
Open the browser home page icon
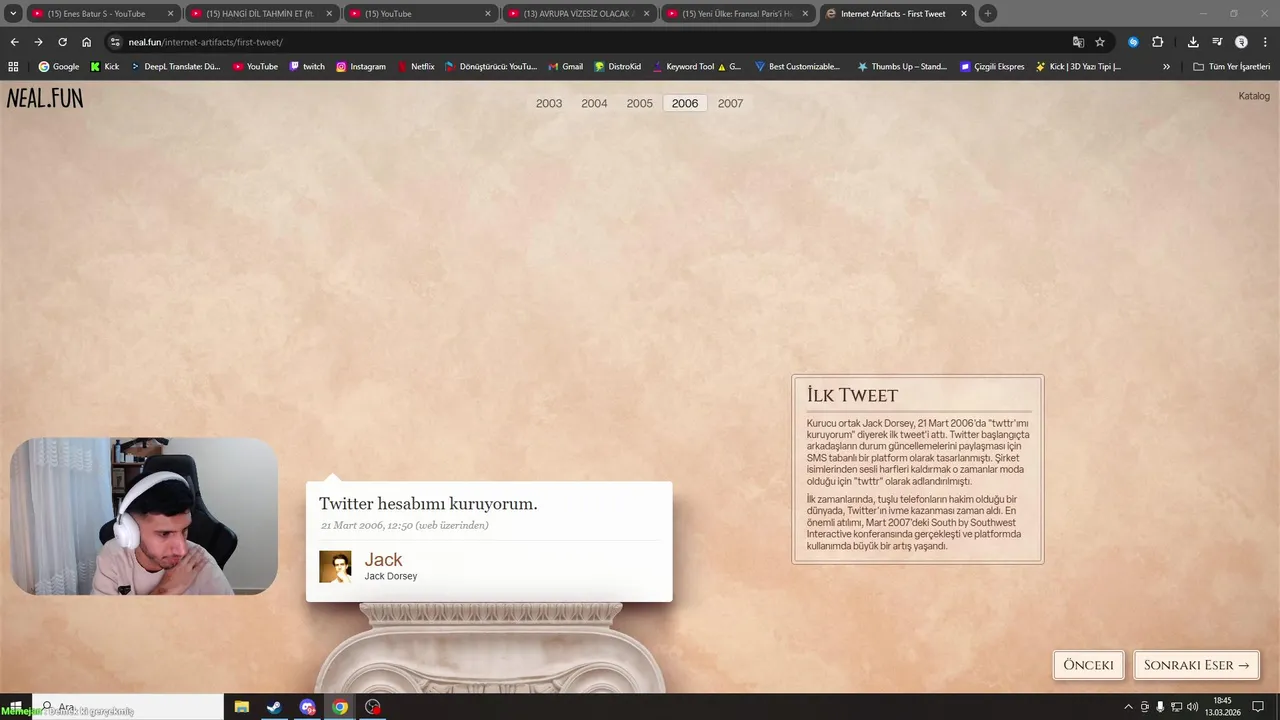[x=87, y=42]
